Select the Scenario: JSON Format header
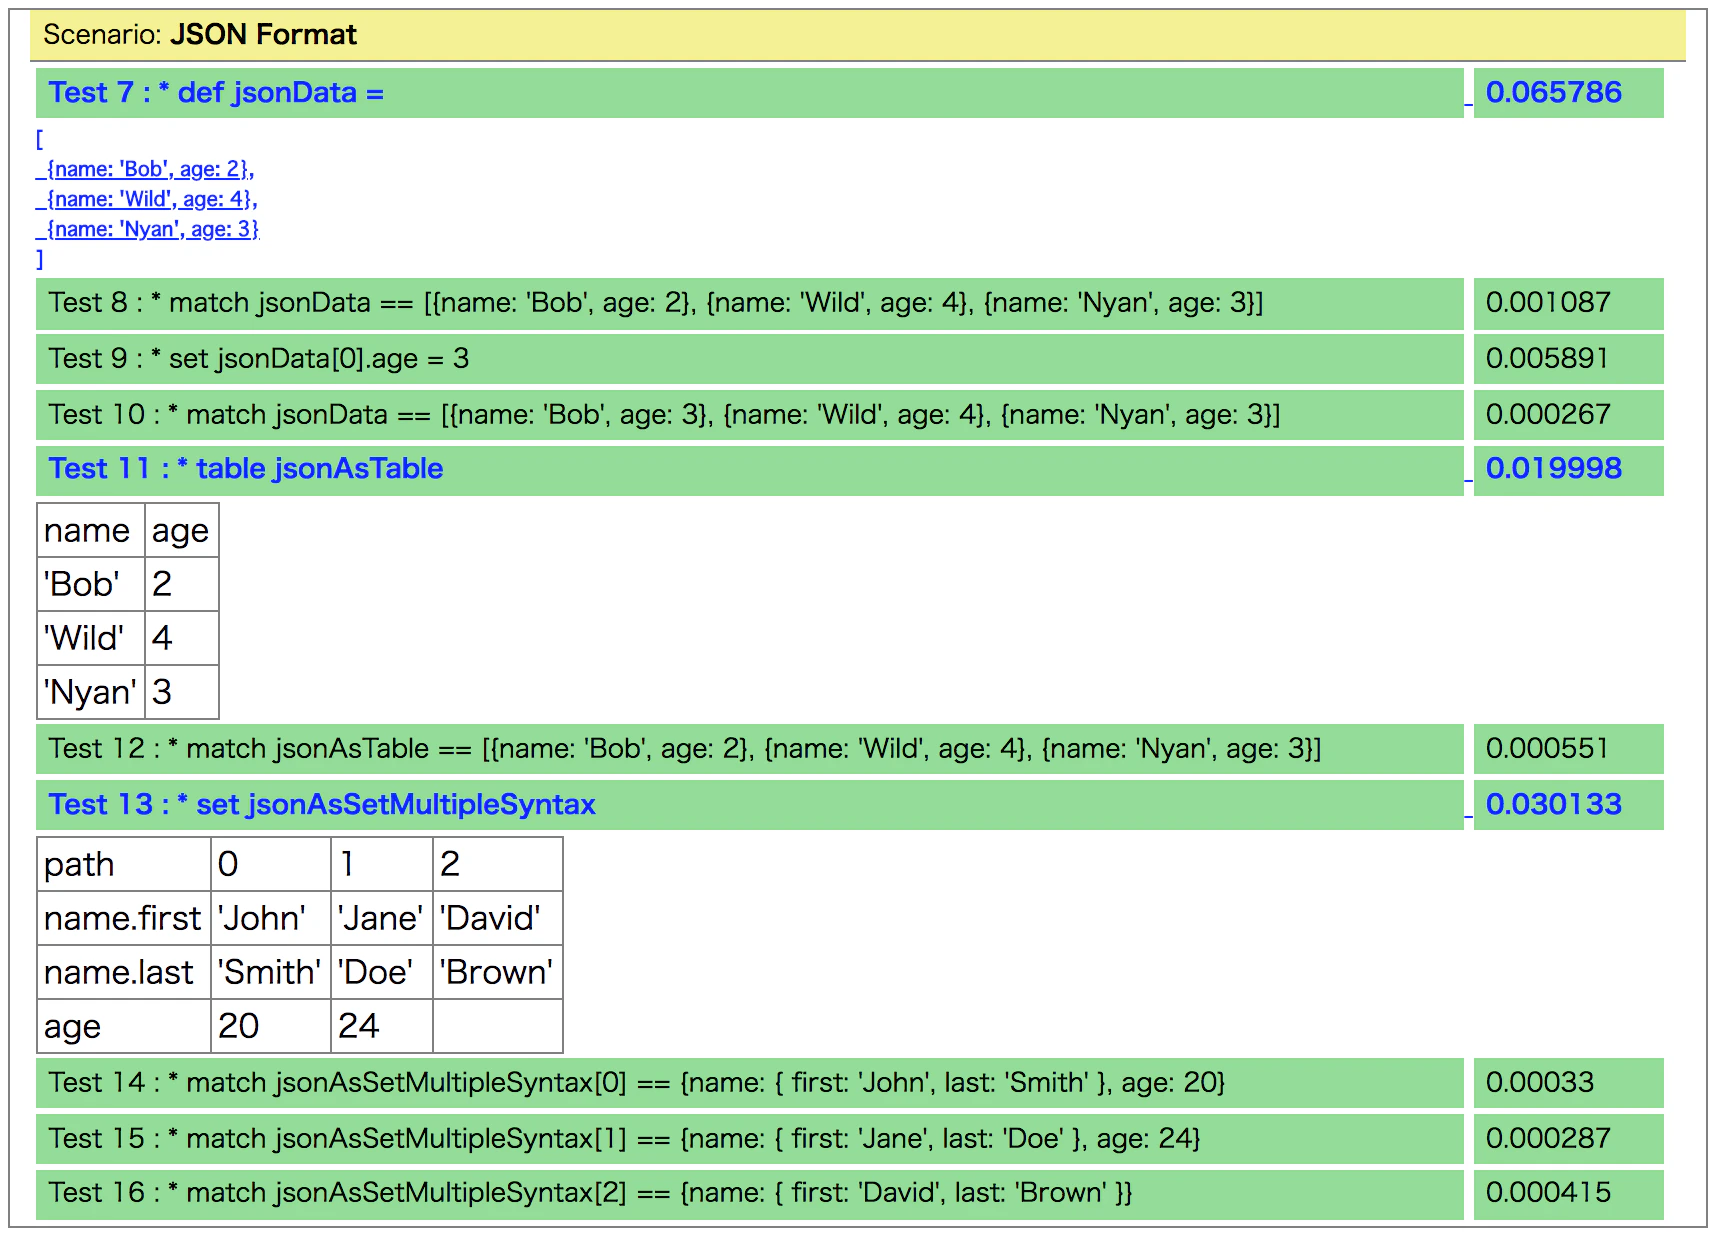The width and height of the screenshot is (1716, 1242). [x=858, y=35]
